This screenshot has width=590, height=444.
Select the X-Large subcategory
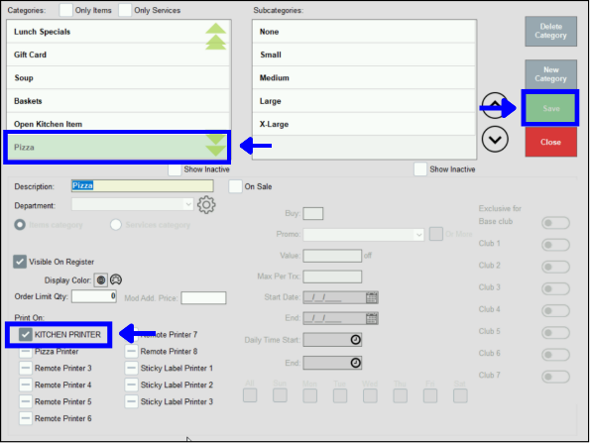pos(364,124)
